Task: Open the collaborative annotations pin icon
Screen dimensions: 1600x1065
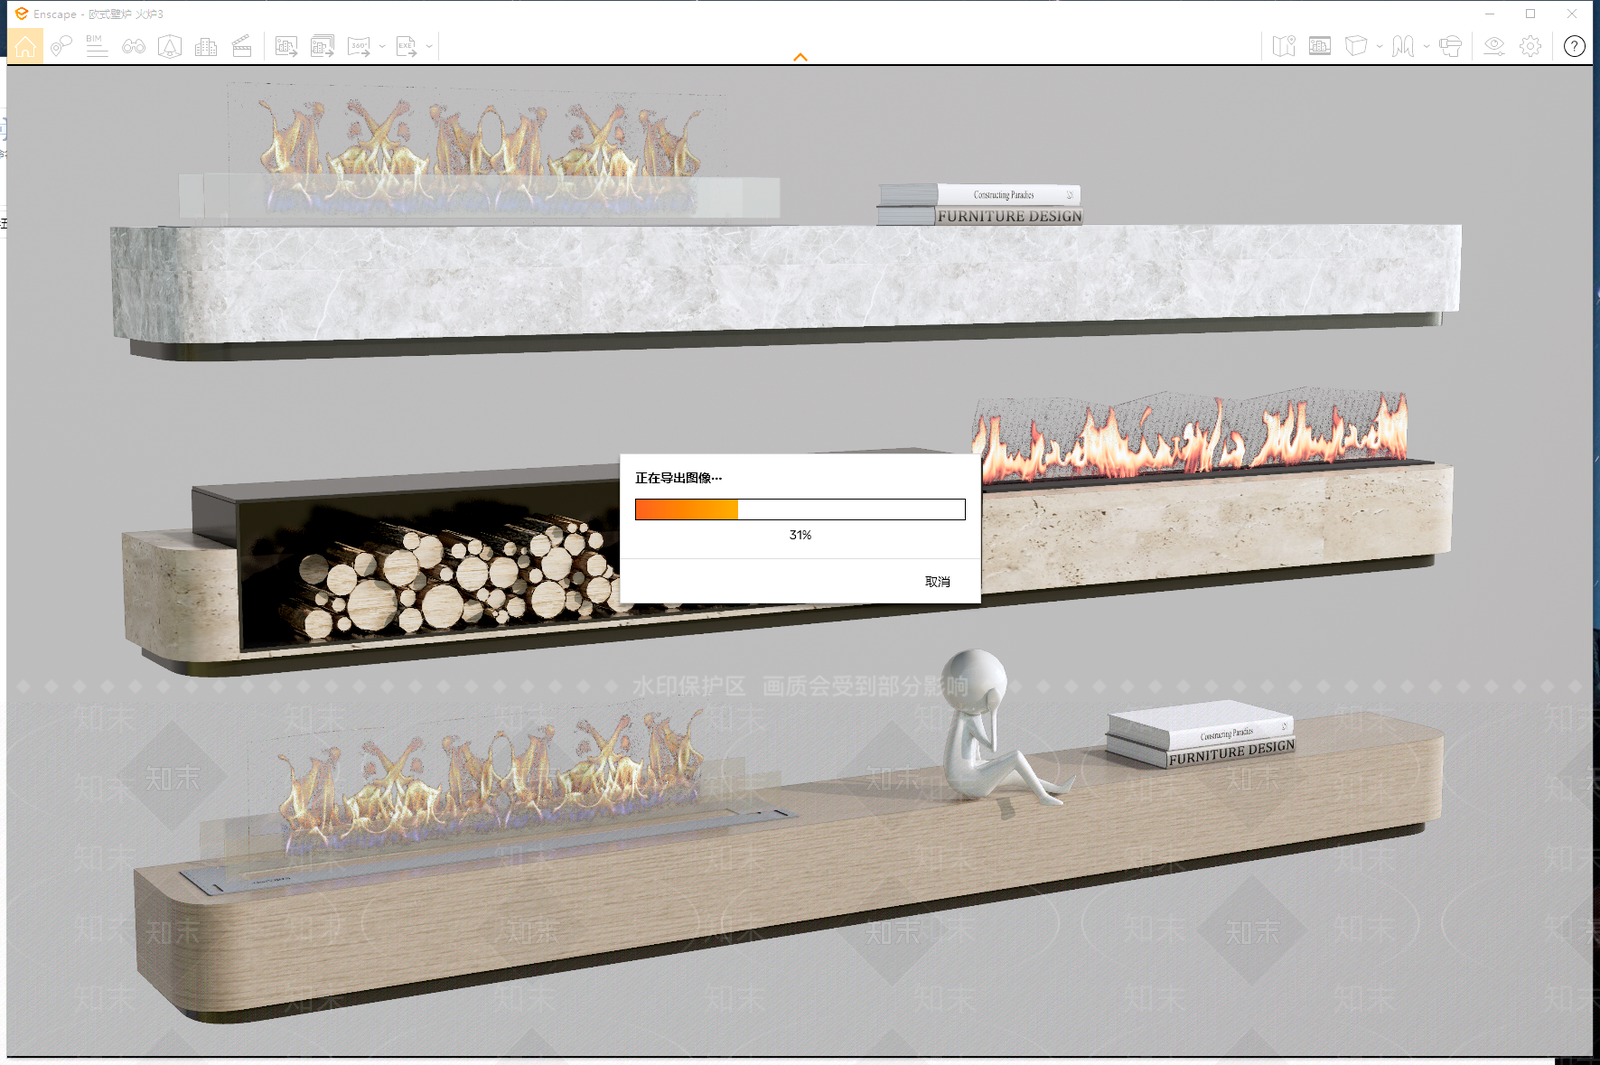Action: click(x=61, y=46)
